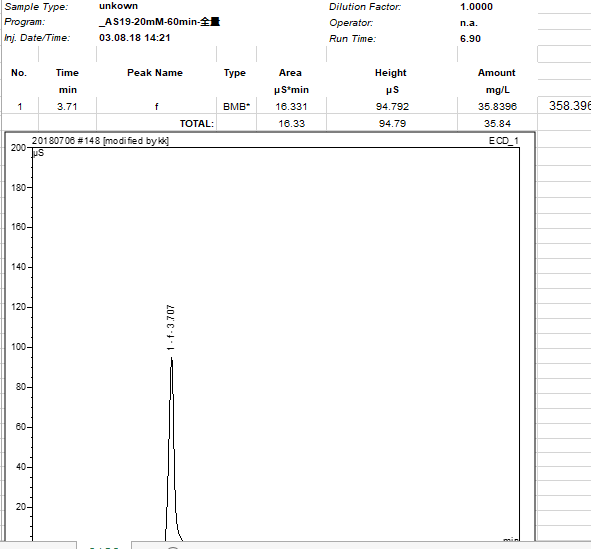The height and width of the screenshot is (549, 591).
Task: Select the Dilution Factor value 1.0000
Action: [x=476, y=7]
